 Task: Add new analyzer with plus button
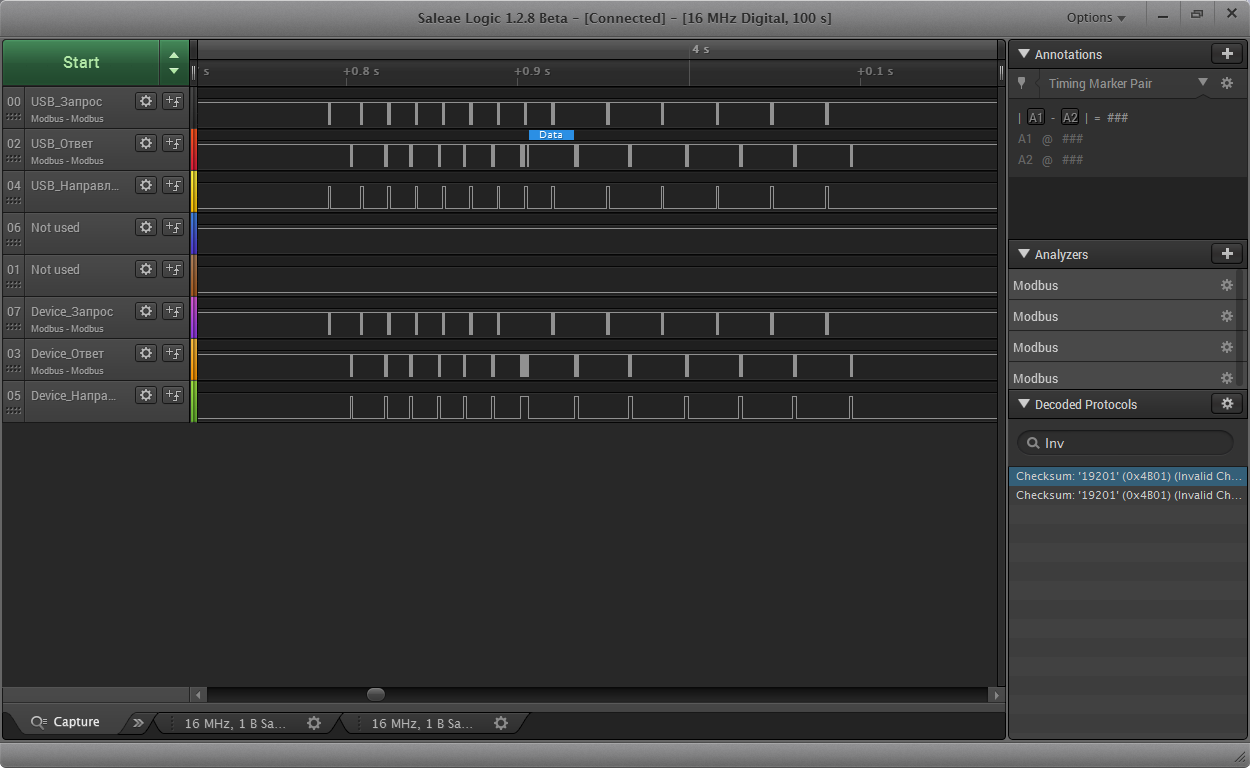coord(1227,254)
